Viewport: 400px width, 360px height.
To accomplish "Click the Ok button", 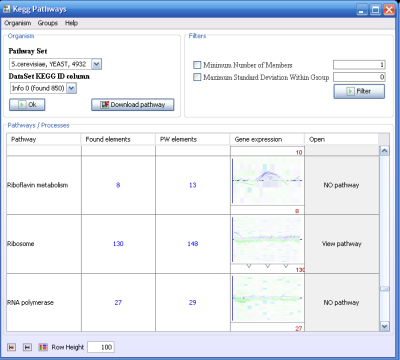I will tap(27, 105).
